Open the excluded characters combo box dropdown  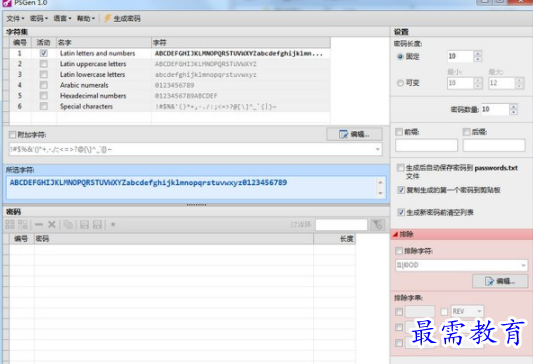(523, 265)
